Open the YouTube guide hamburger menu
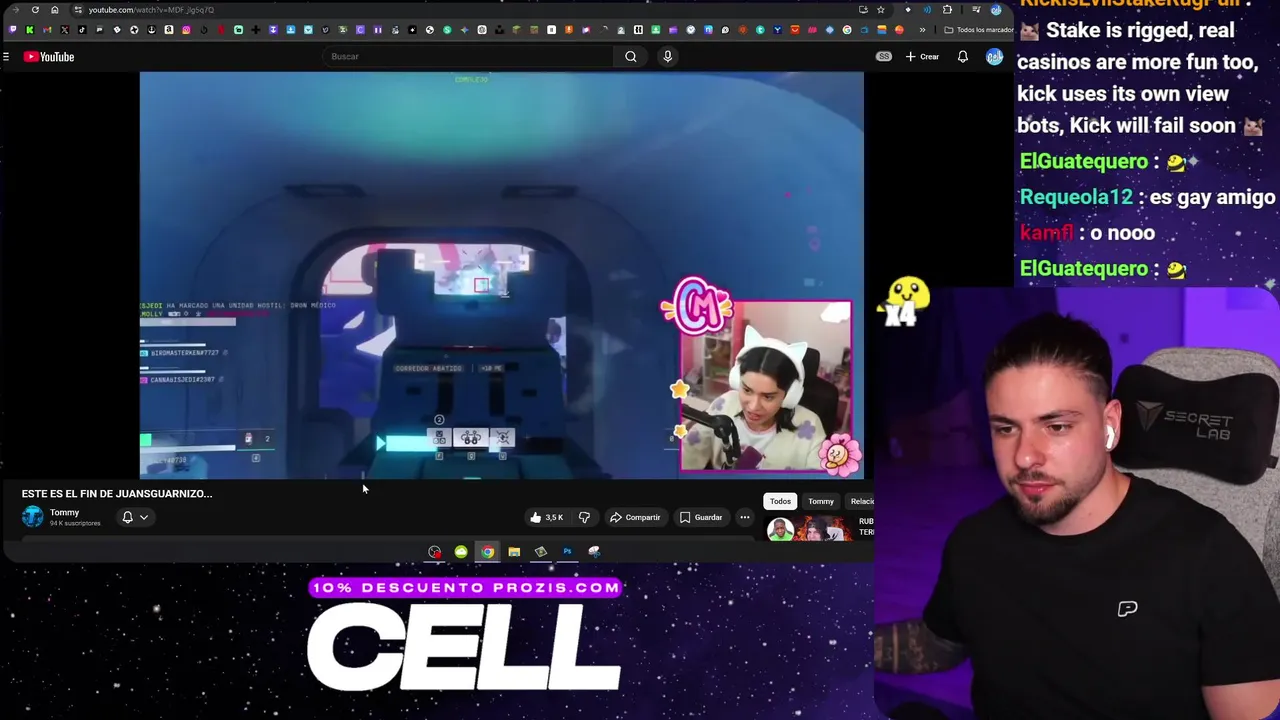1280x720 pixels. [x=6, y=57]
